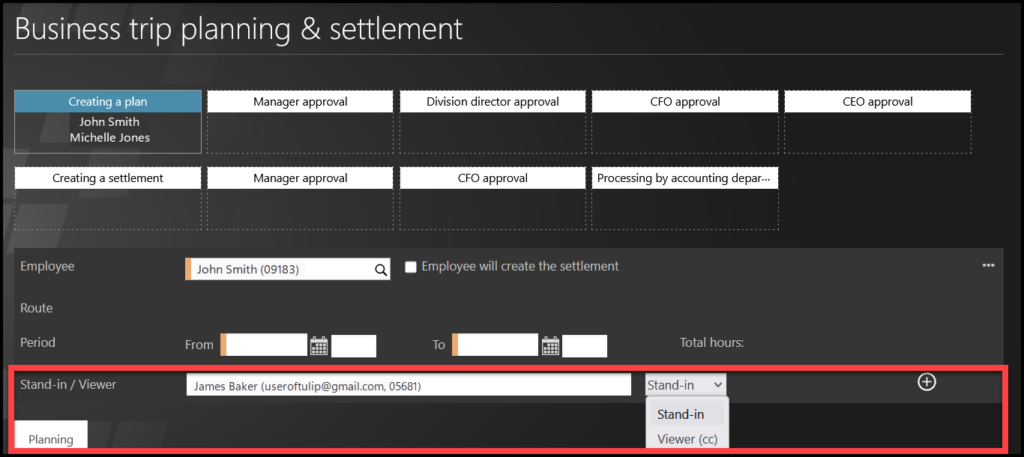Expand the Stand-in type dropdown
Screen dimensions: 1024x457
tap(685, 385)
